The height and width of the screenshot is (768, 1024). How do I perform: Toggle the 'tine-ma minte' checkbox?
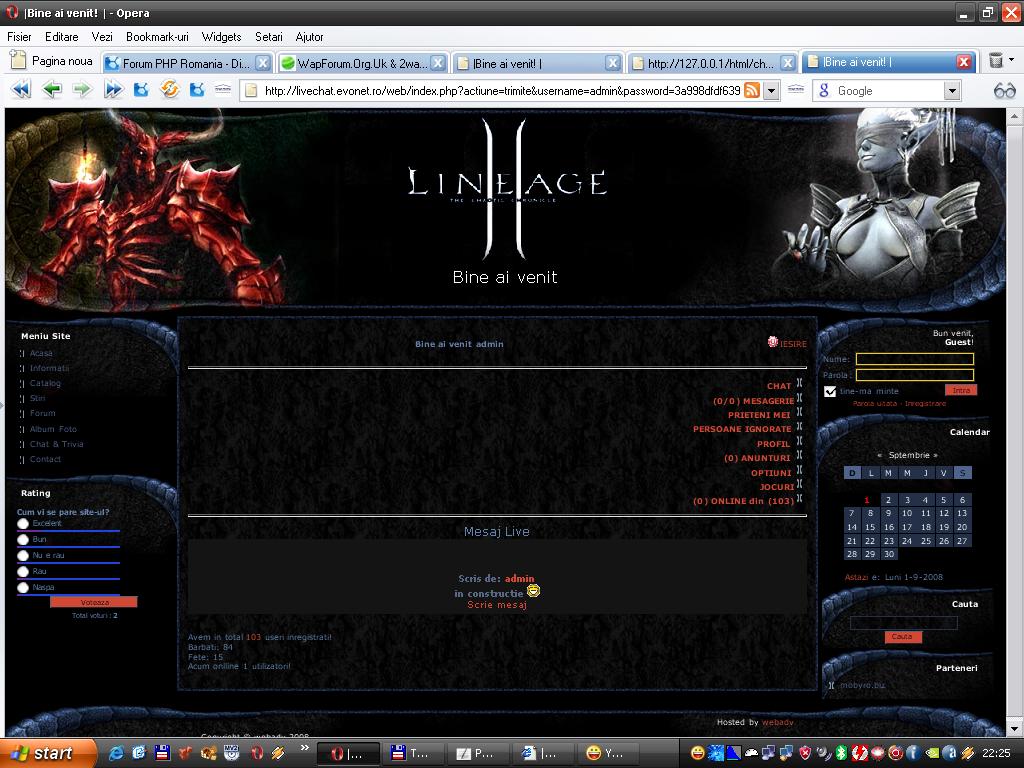click(830, 391)
